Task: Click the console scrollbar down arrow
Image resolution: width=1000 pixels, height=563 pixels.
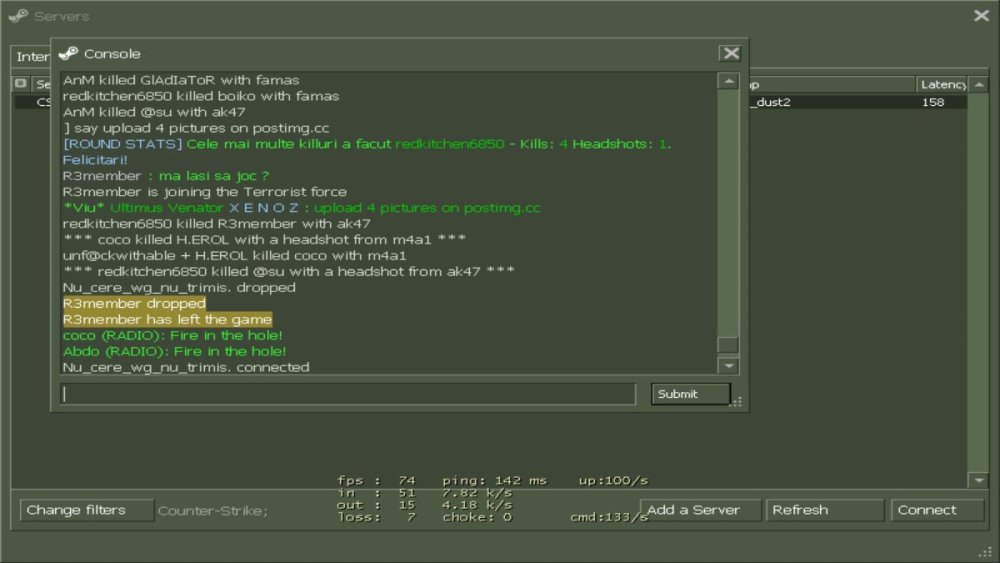Action: pos(728,365)
